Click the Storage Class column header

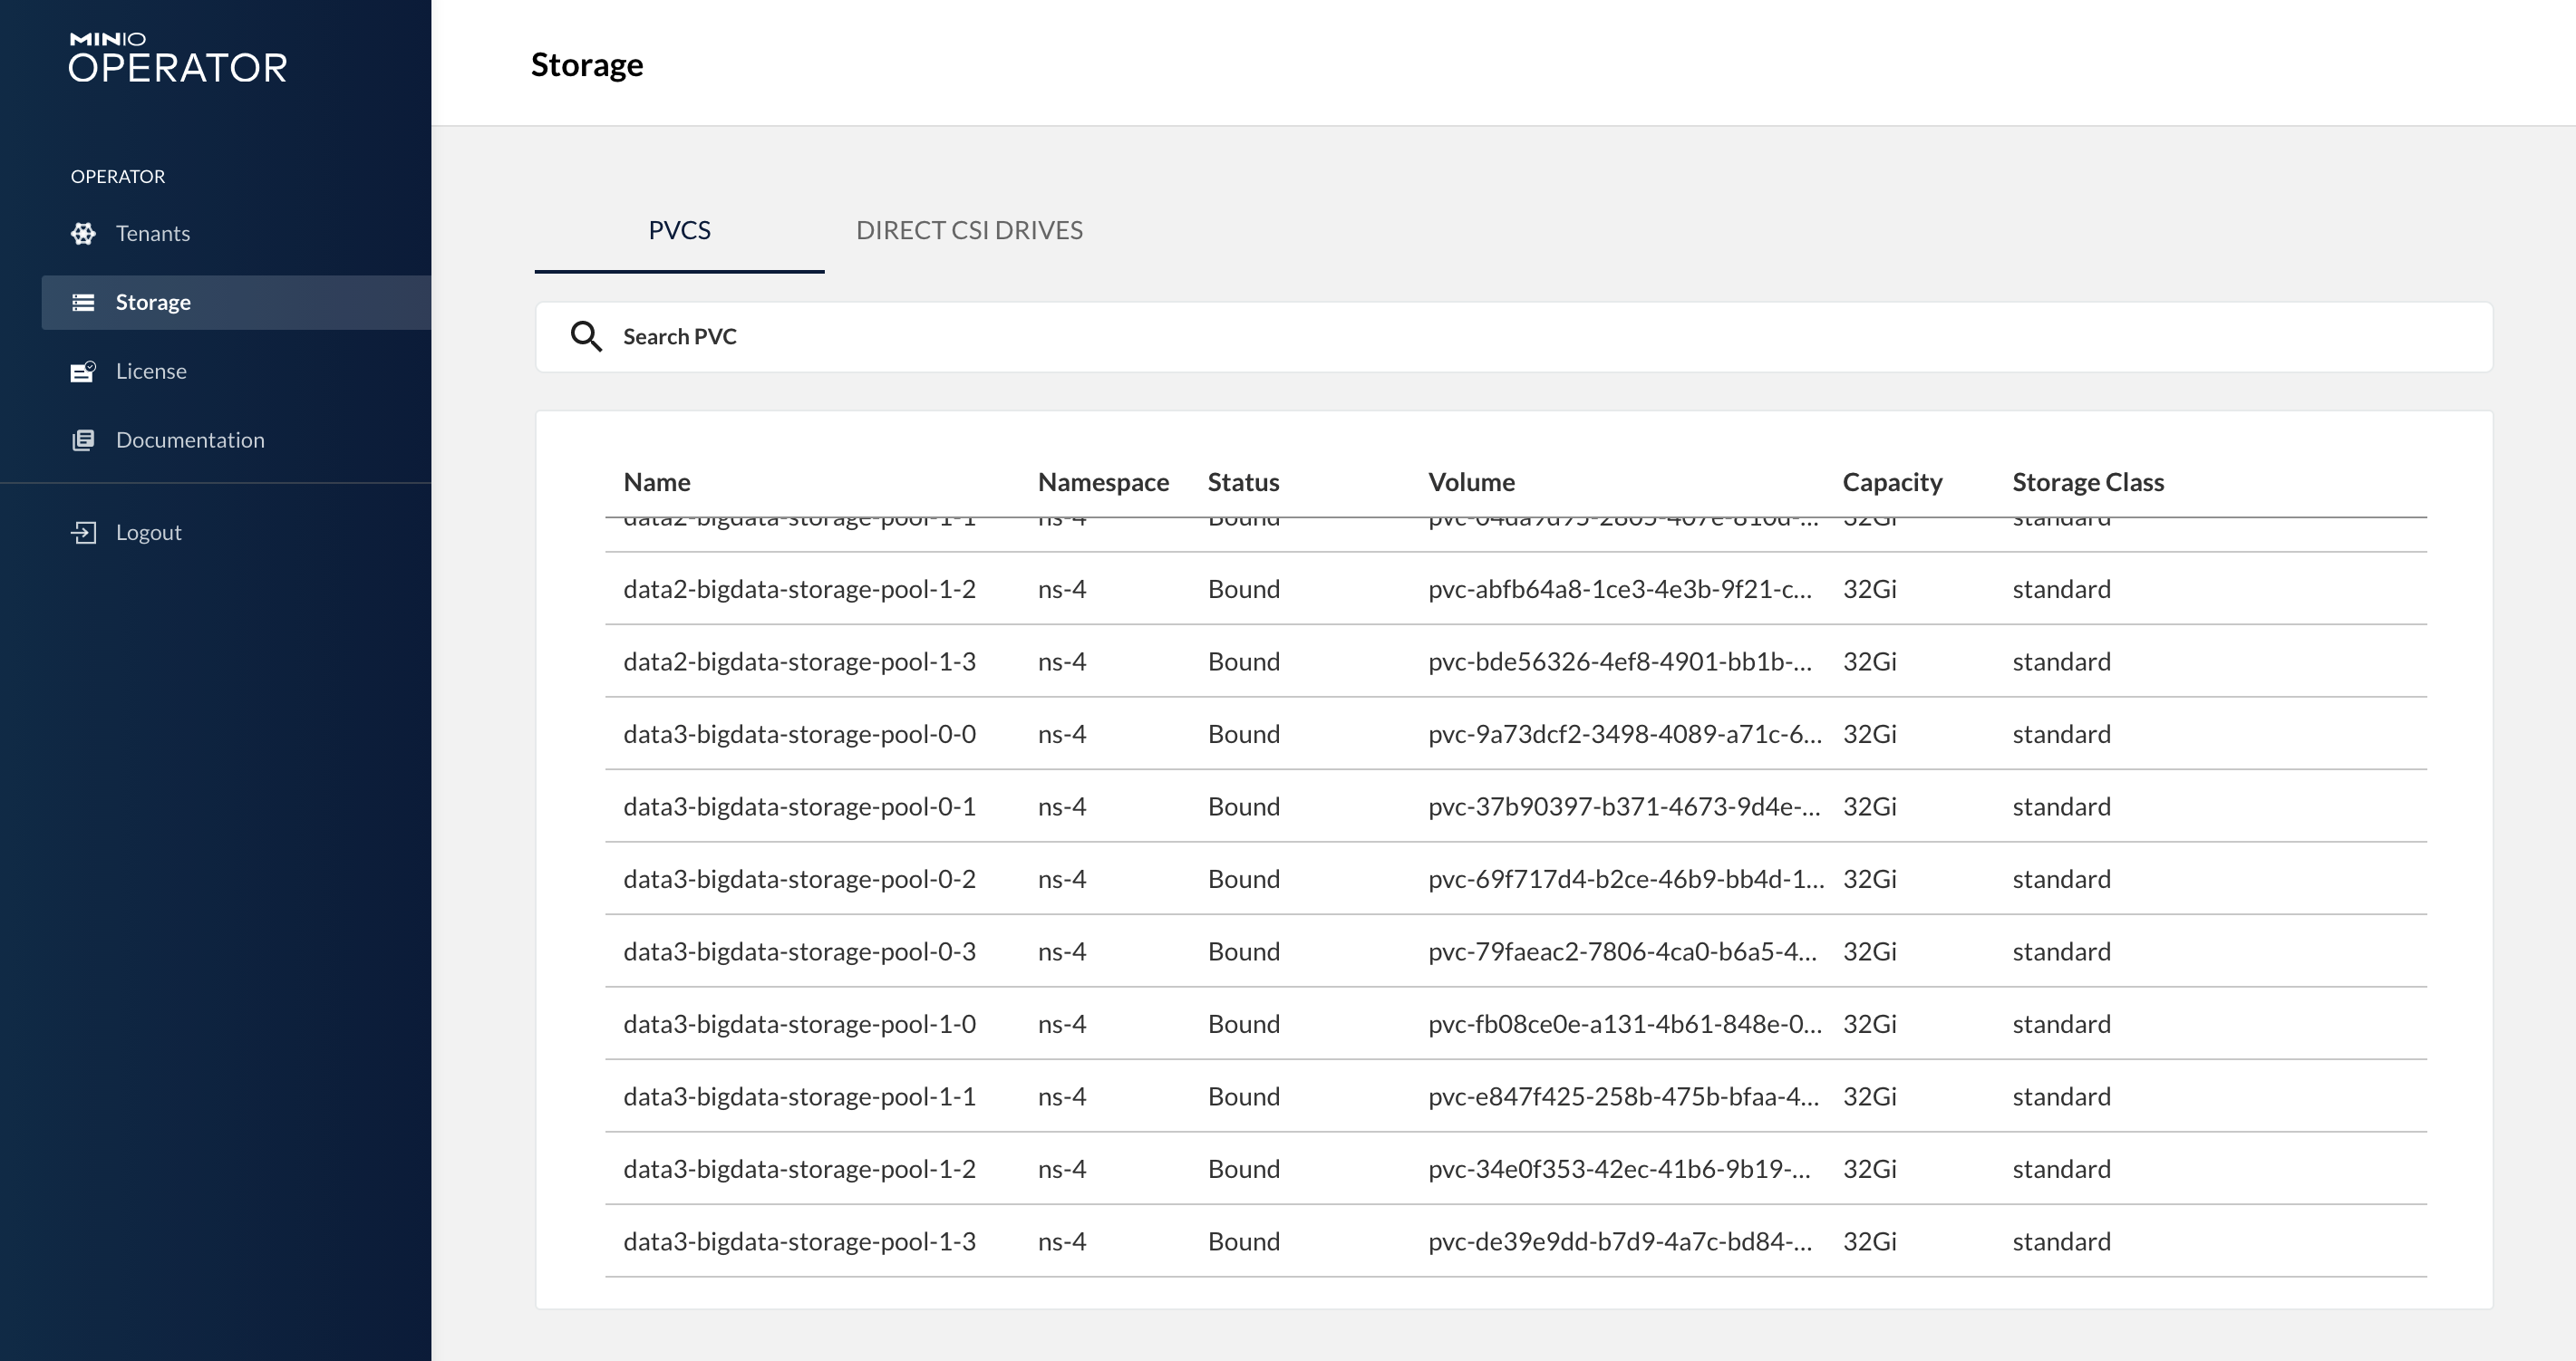(x=2087, y=482)
